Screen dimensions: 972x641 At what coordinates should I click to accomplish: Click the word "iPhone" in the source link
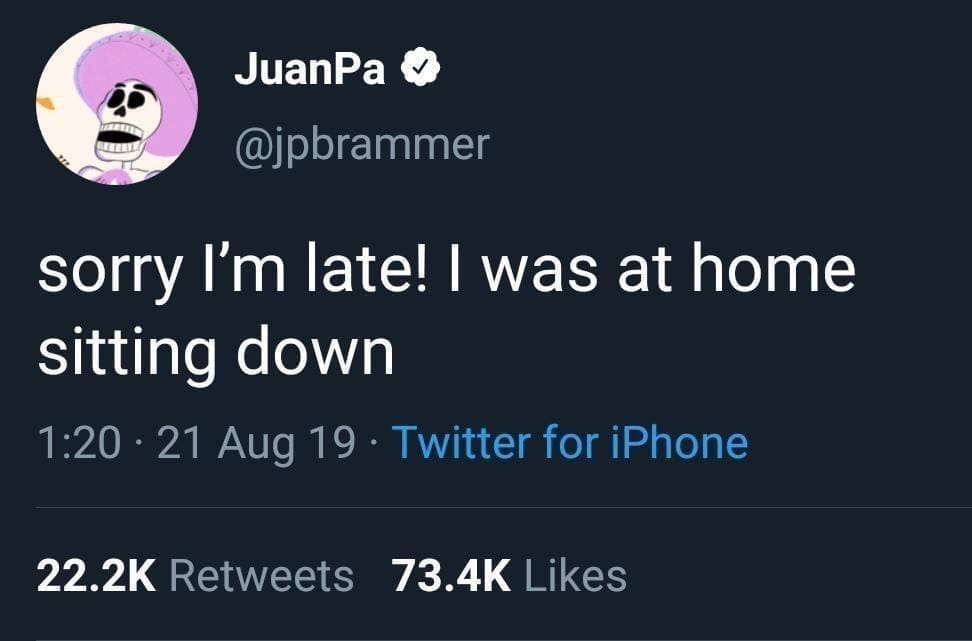[681, 442]
